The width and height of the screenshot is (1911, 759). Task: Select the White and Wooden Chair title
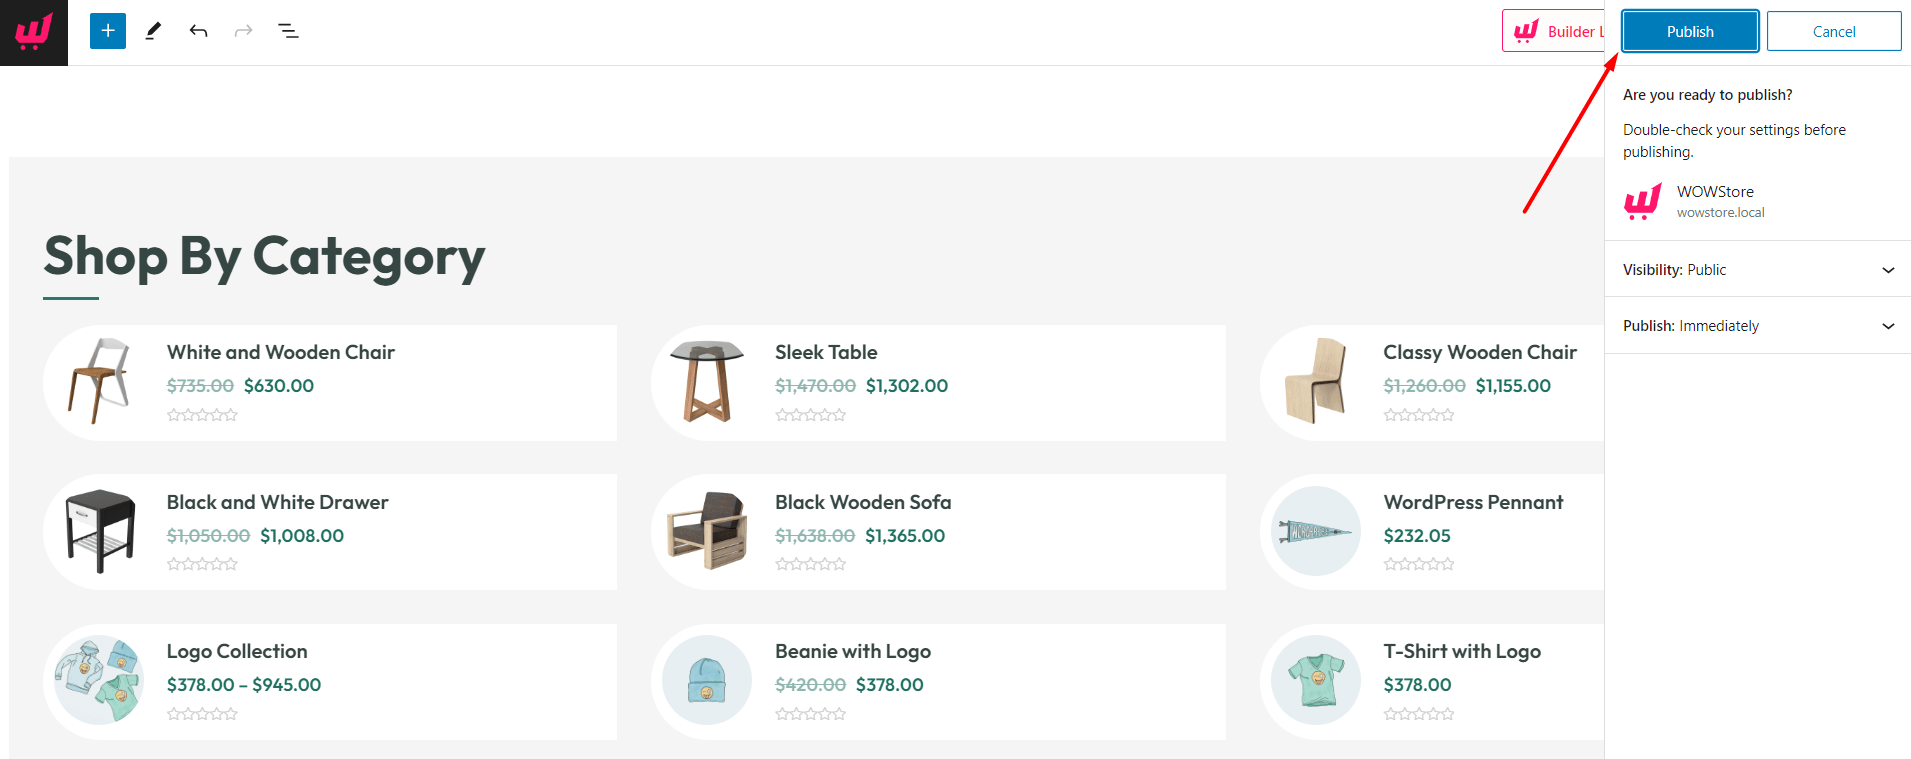pos(281,352)
